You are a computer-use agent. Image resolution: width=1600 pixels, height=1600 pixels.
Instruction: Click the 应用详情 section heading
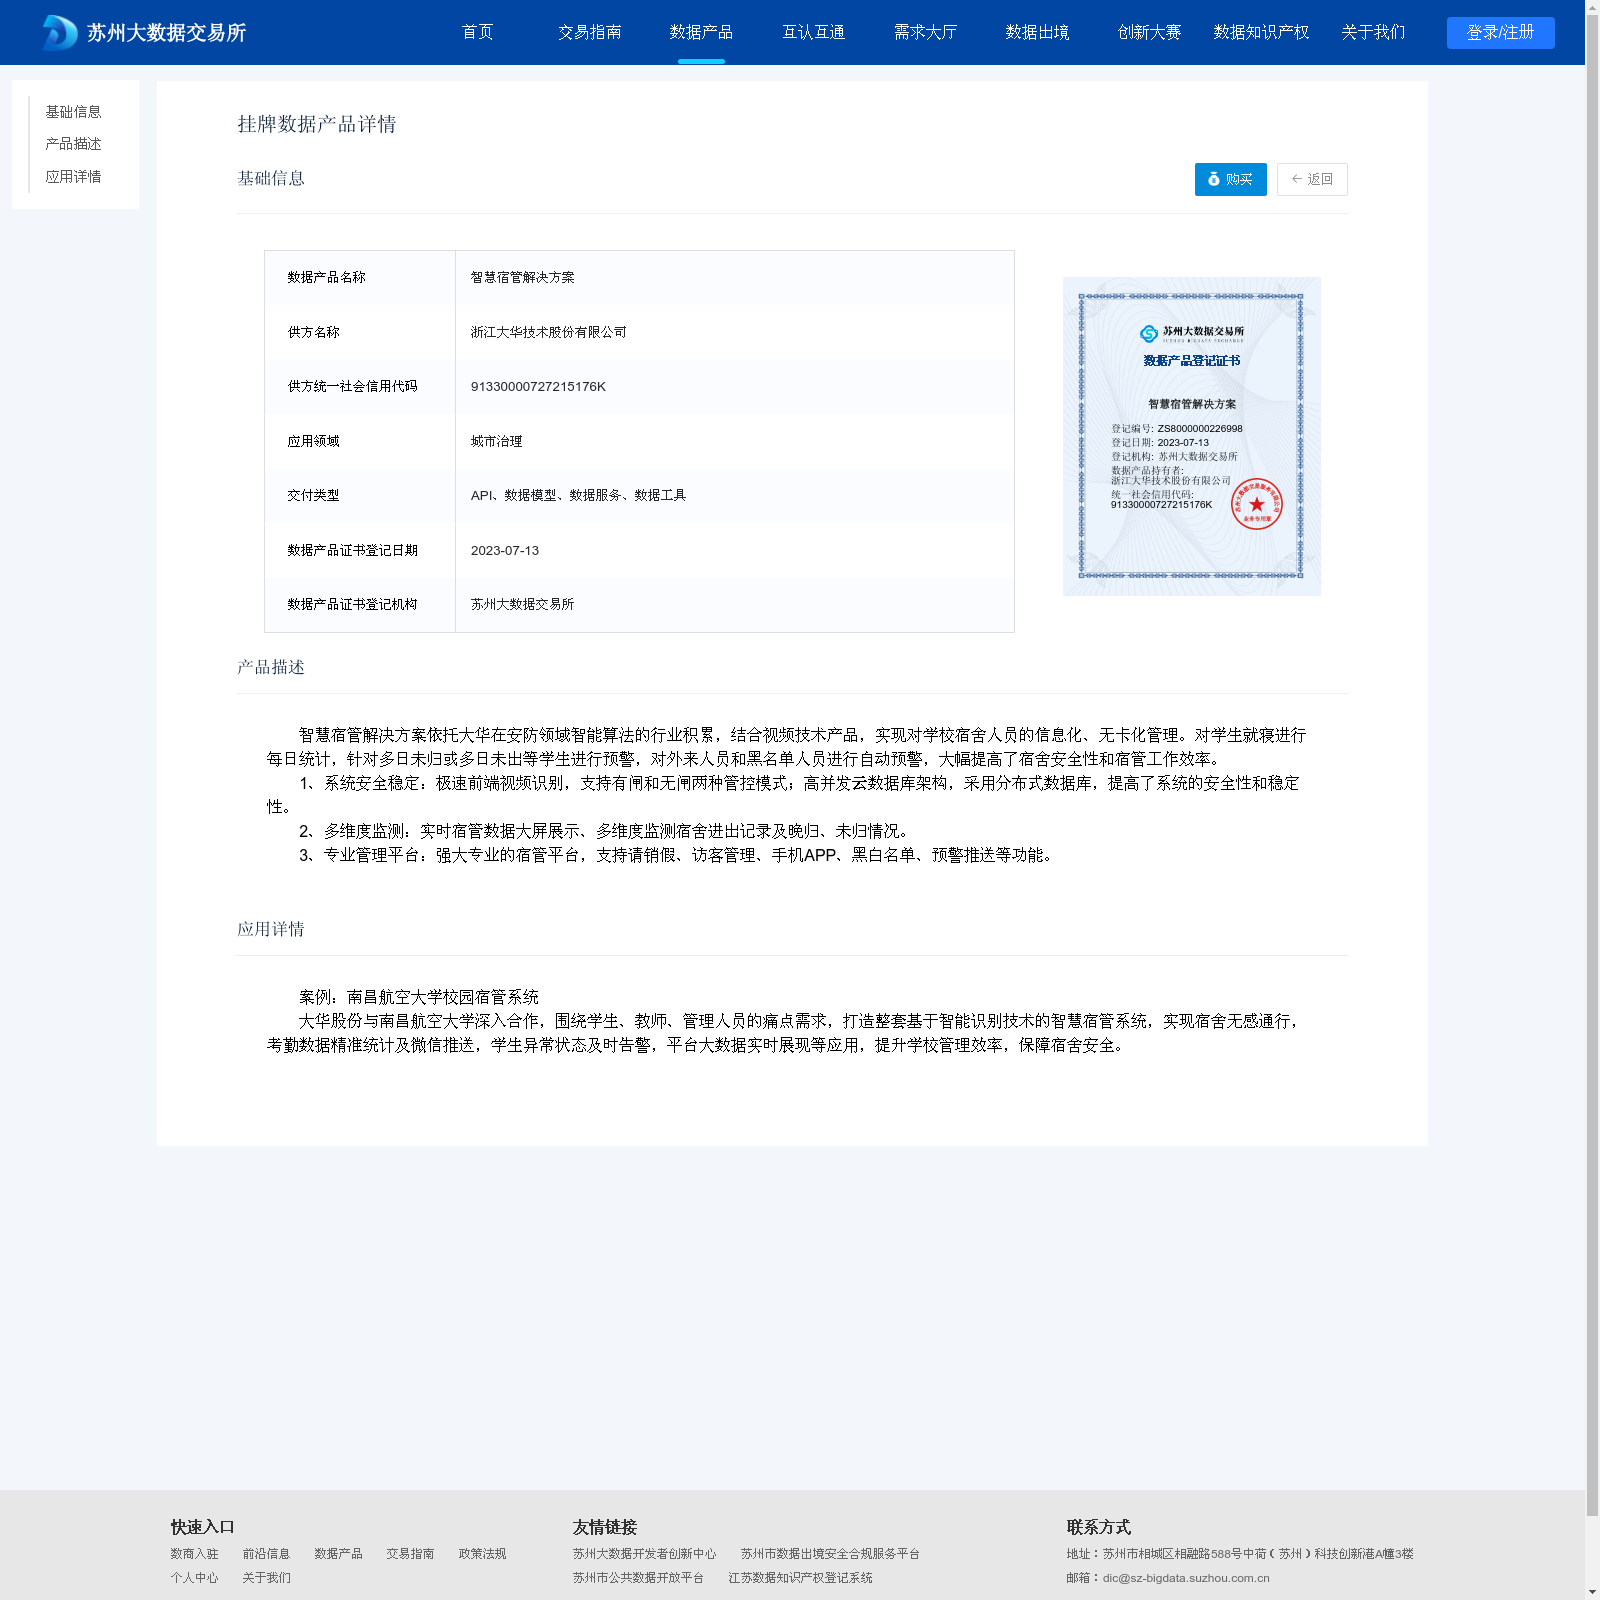[x=270, y=929]
